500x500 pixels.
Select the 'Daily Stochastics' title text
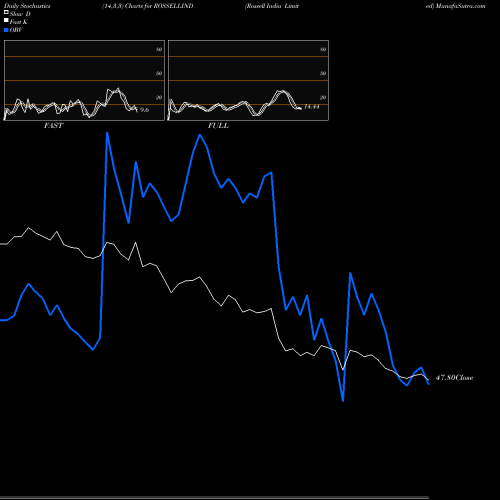click(27, 6)
